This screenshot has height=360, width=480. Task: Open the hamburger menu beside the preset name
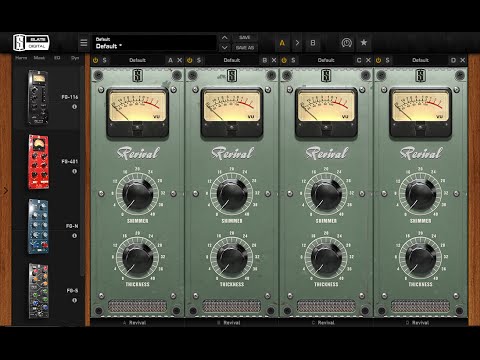click(x=84, y=43)
